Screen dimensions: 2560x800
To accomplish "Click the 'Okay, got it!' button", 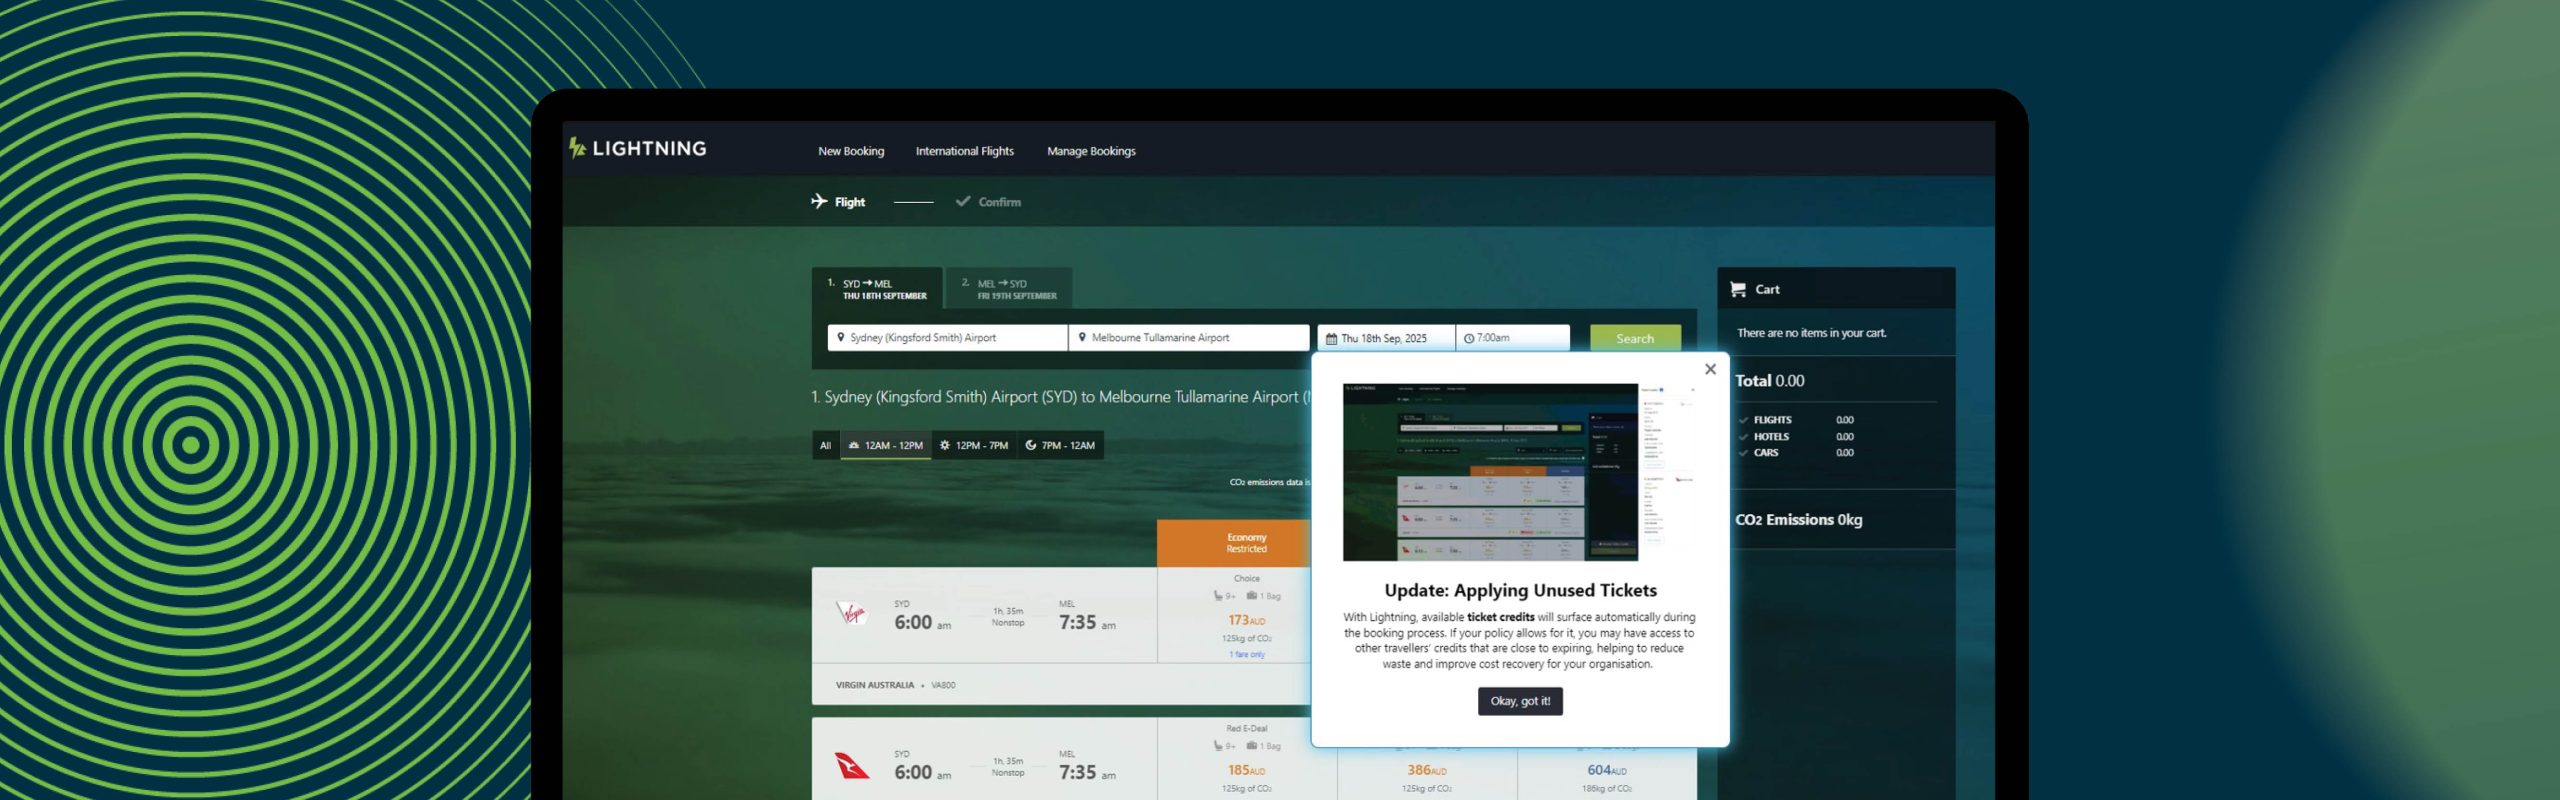I will [1520, 701].
